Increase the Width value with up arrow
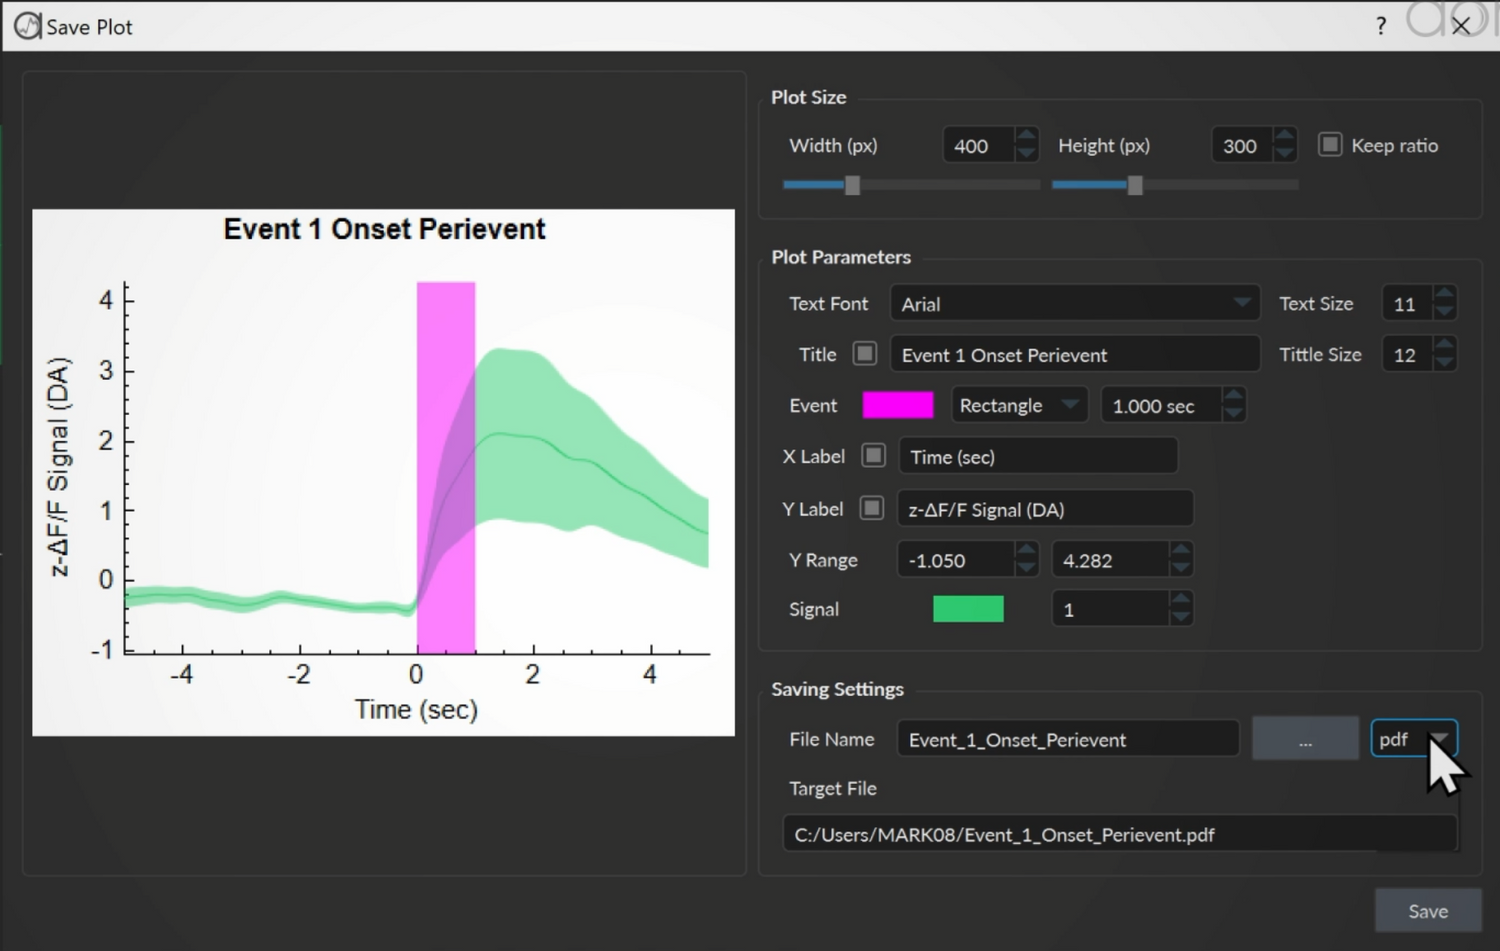The height and width of the screenshot is (951, 1500). (1026, 136)
